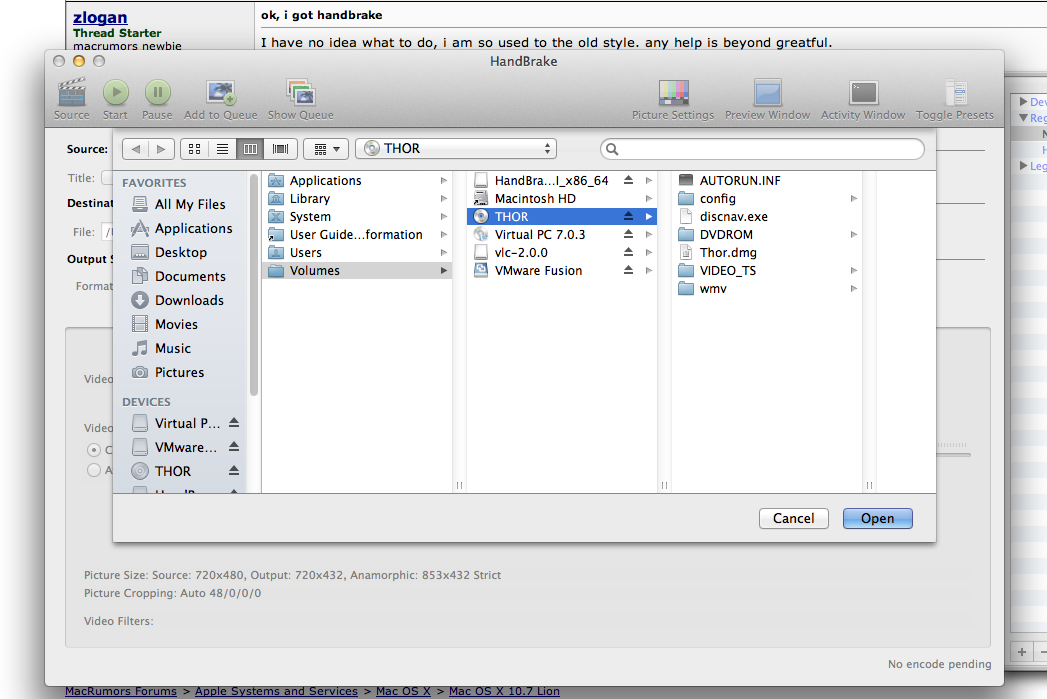Click the Cancel button
Screen dimensions: 1047x699
click(793, 518)
